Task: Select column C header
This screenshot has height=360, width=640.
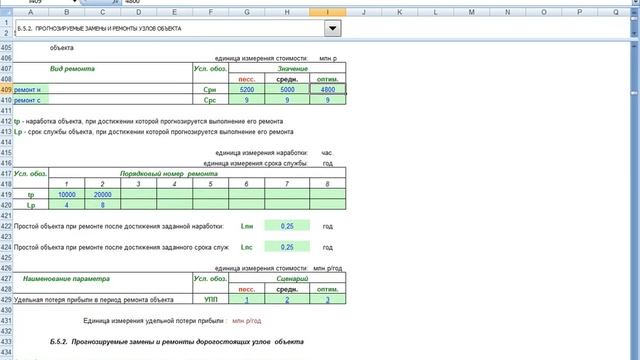Action: pyautogui.click(x=102, y=12)
